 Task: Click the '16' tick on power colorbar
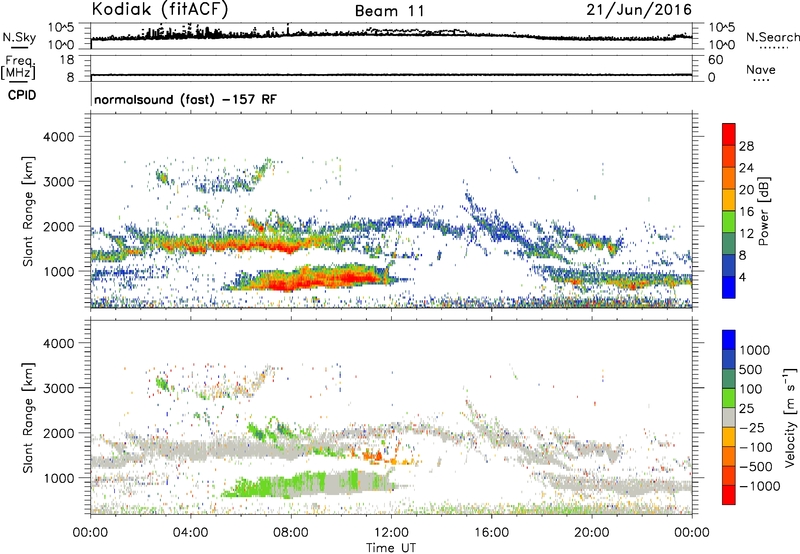tap(746, 212)
